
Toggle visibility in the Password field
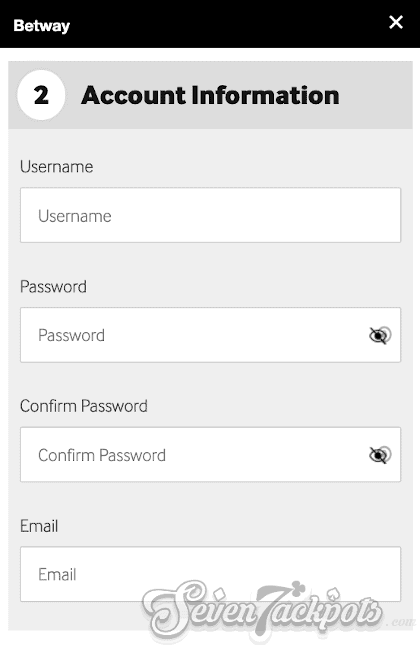(380, 335)
